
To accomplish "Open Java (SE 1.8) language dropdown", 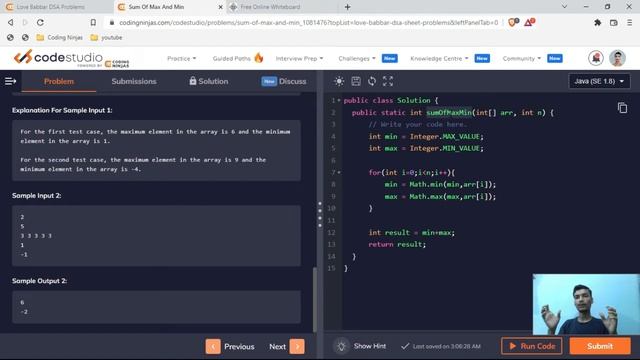I will pos(599,81).
